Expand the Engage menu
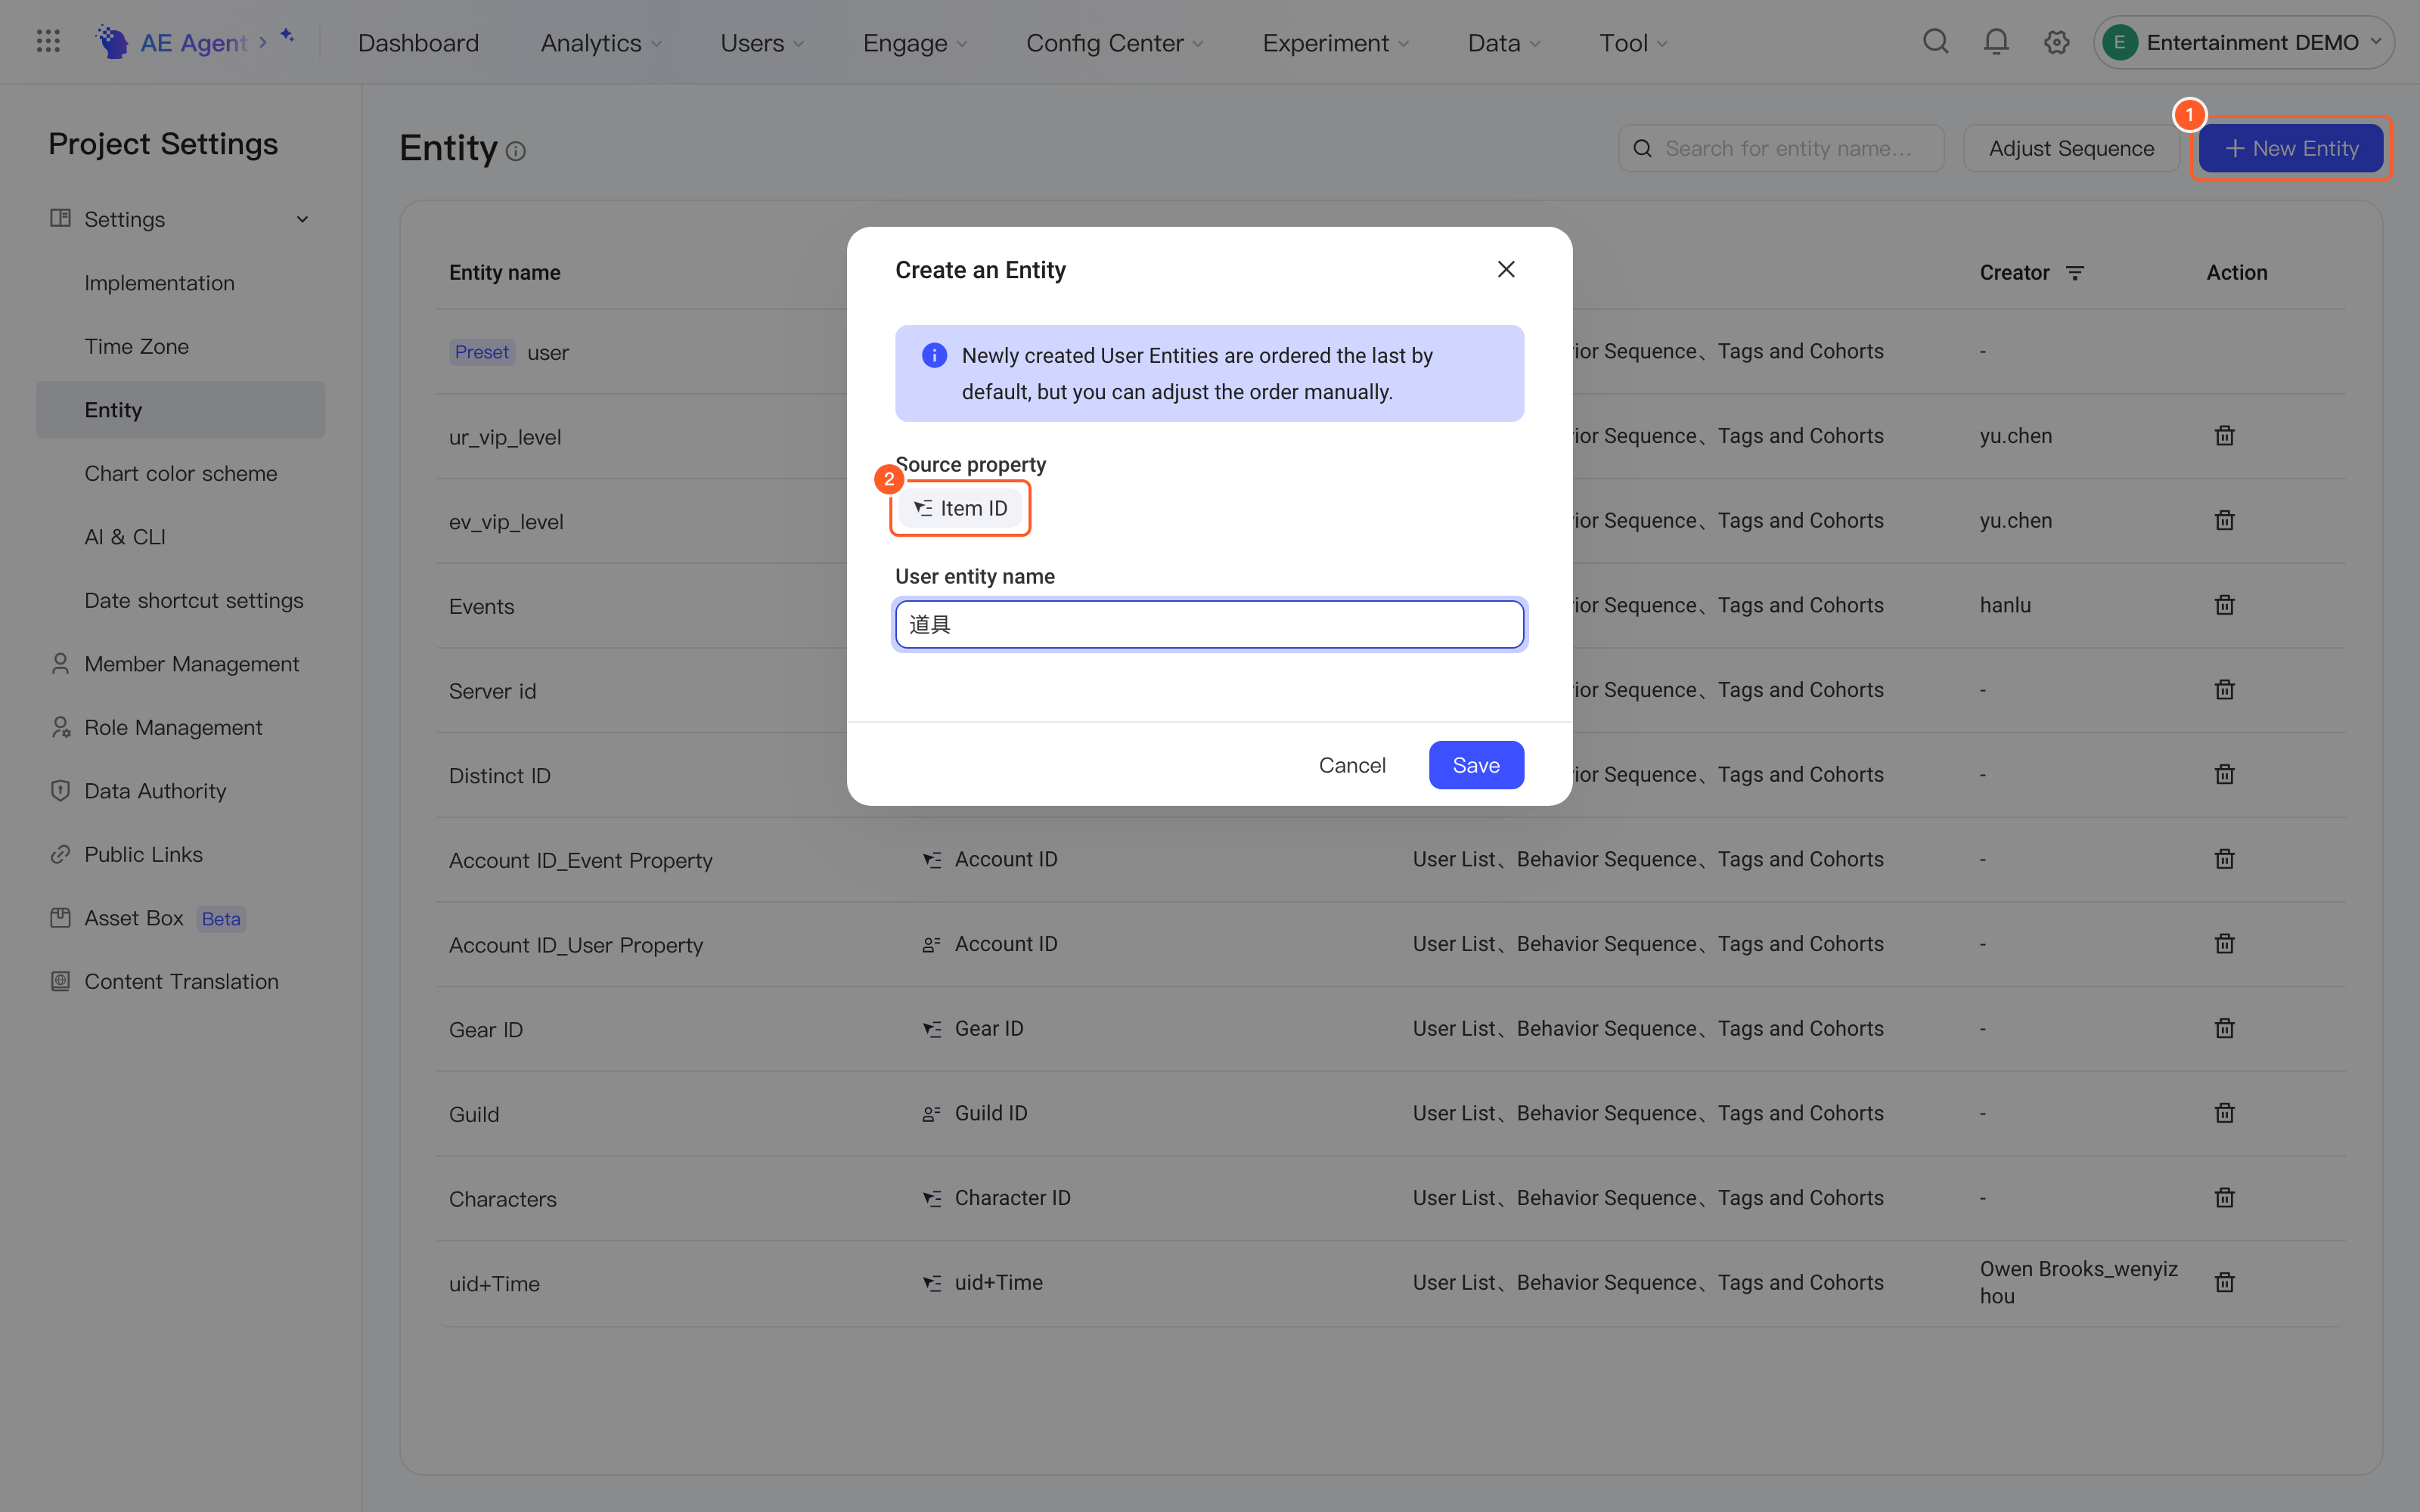Viewport: 2420px width, 1512px height. (915, 43)
